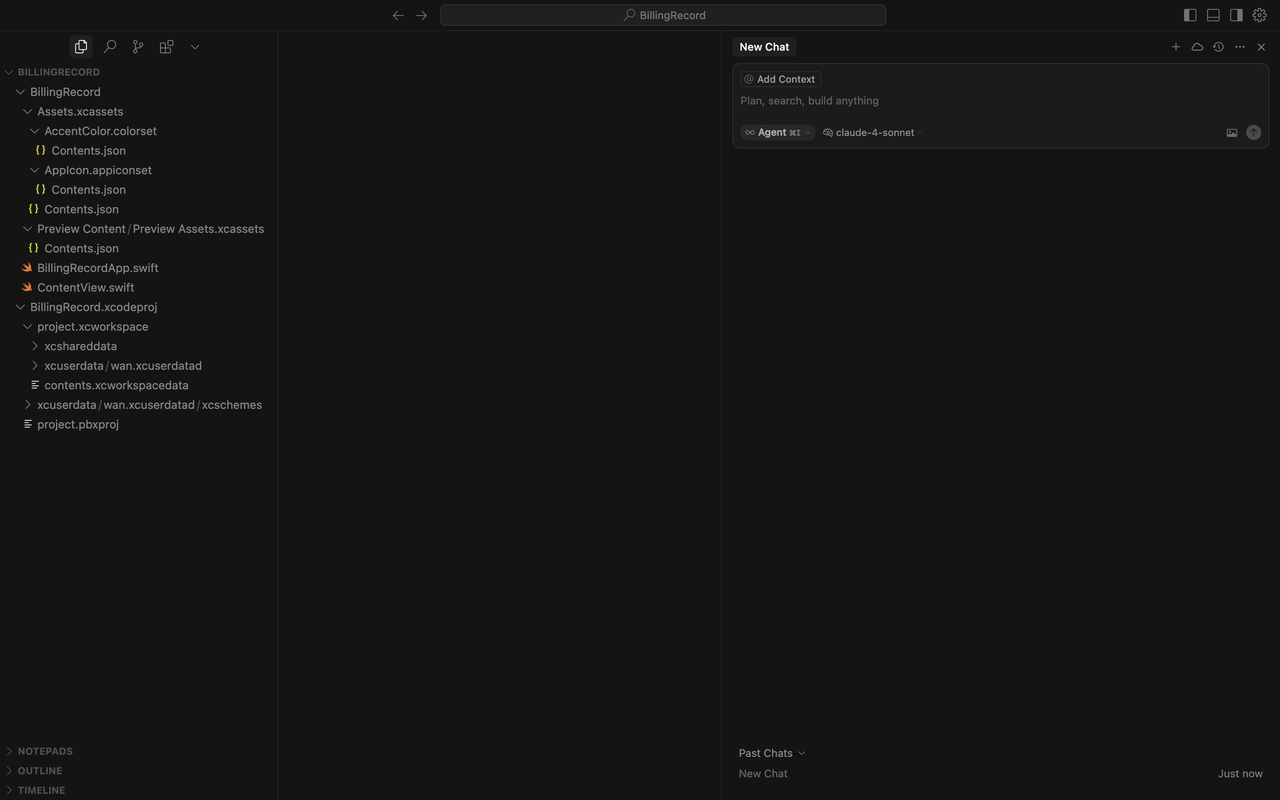Image resolution: width=1280 pixels, height=800 pixels.
Task: Start a new chat with plus icon
Action: click(1176, 47)
